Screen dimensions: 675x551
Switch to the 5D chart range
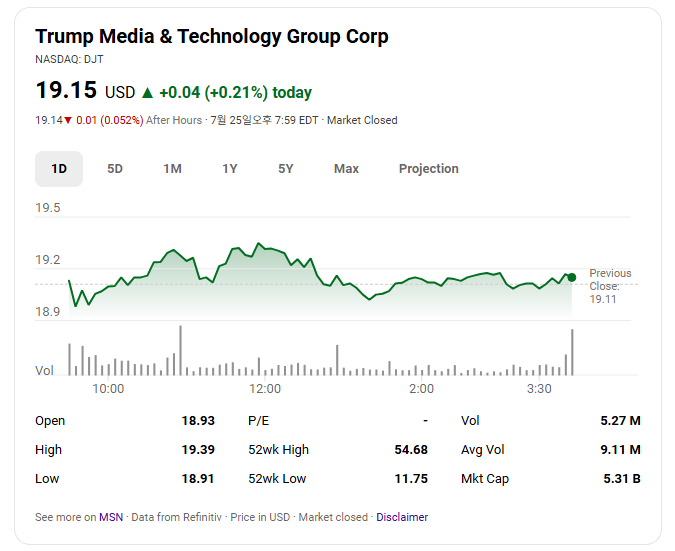pyautogui.click(x=115, y=169)
